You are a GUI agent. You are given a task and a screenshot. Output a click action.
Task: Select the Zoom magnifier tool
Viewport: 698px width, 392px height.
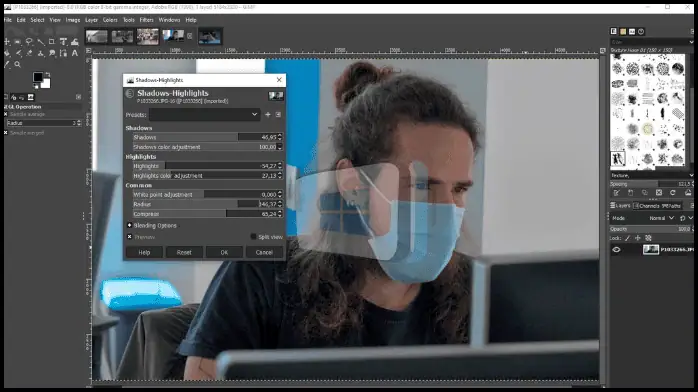(18, 65)
